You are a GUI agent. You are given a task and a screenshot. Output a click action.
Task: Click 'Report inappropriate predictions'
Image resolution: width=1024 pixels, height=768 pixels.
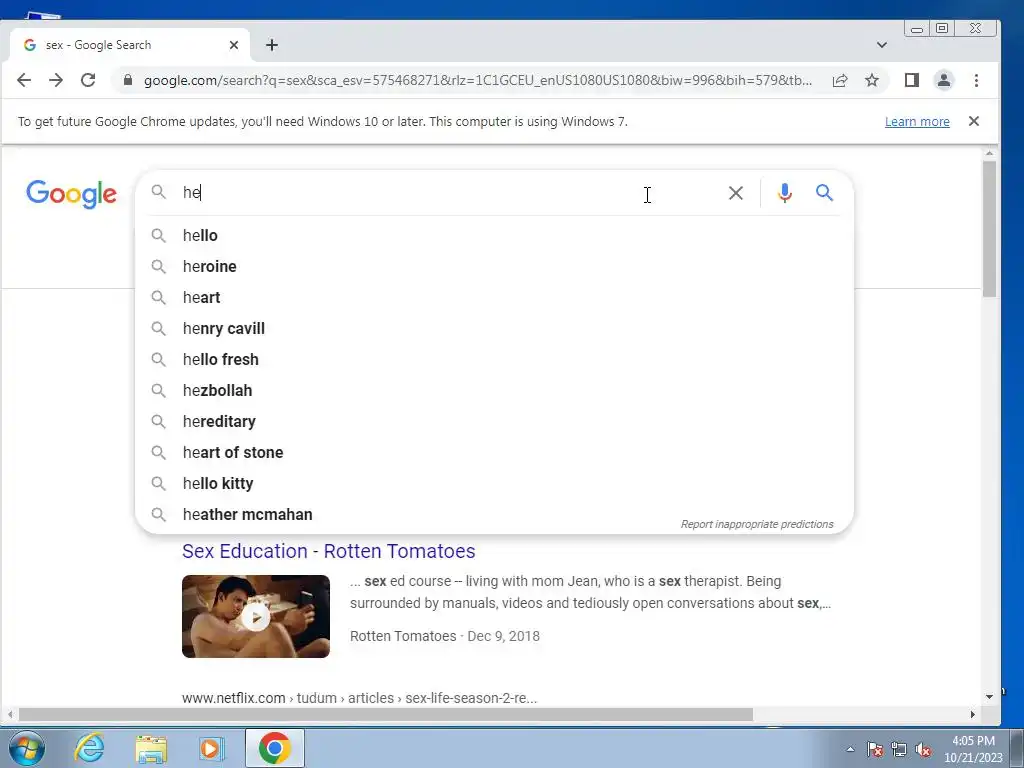pyautogui.click(x=757, y=524)
